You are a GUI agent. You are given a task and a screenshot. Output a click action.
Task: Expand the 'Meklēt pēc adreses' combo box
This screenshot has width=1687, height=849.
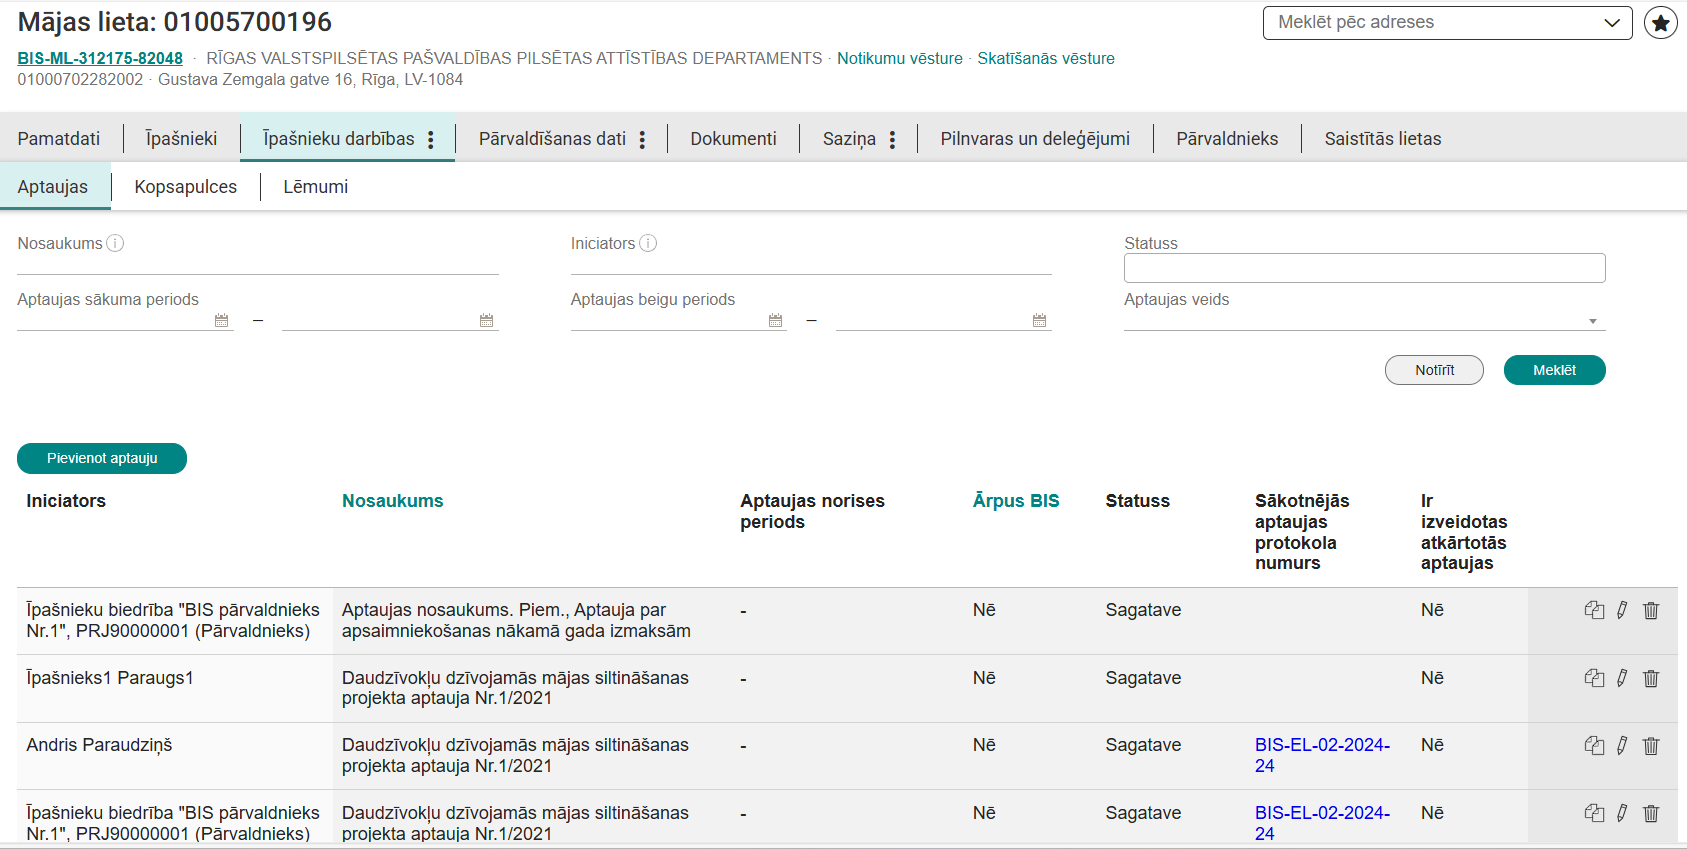[x=1611, y=23]
